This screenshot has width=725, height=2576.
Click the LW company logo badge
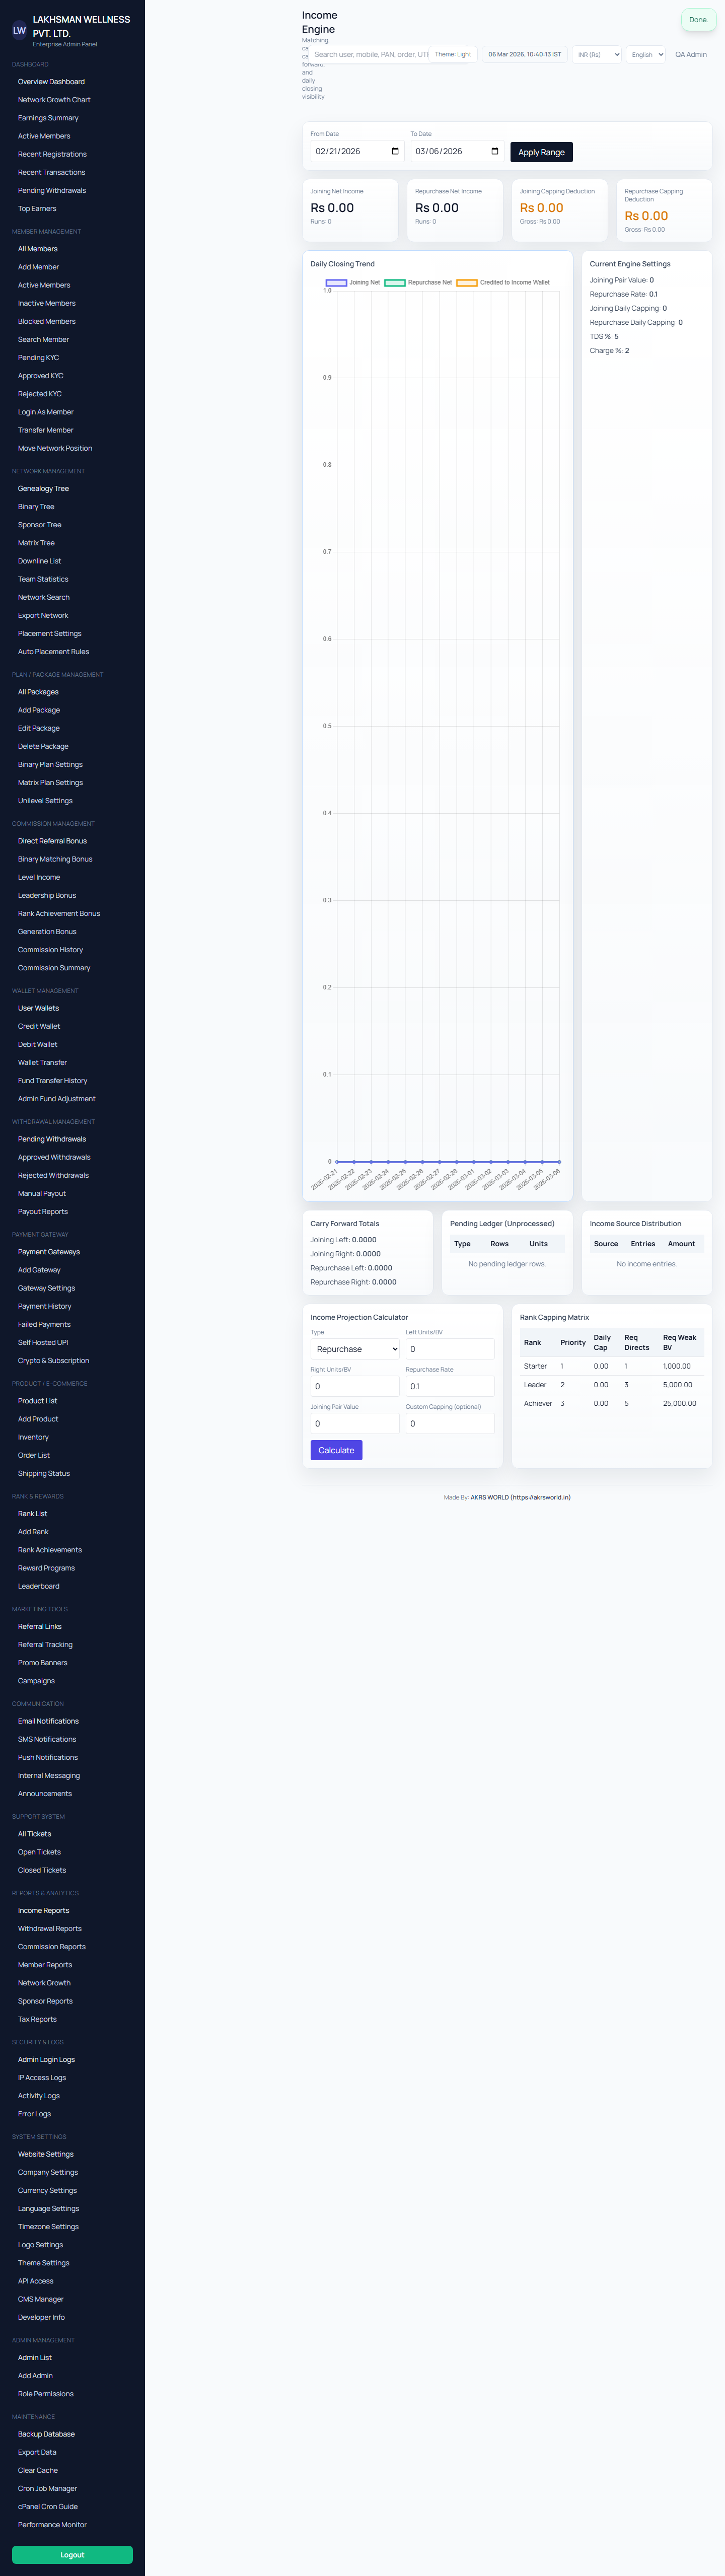tap(19, 31)
